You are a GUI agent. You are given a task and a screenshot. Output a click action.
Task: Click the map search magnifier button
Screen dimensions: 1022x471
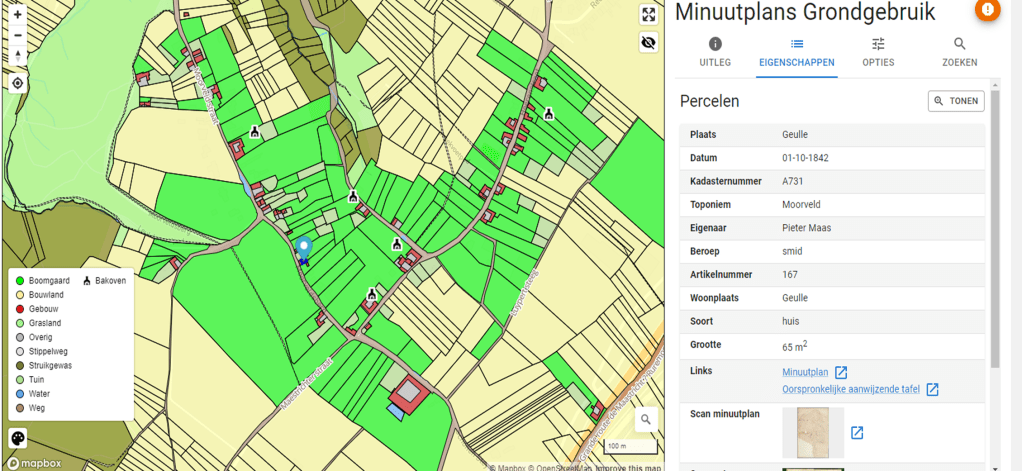(x=647, y=420)
